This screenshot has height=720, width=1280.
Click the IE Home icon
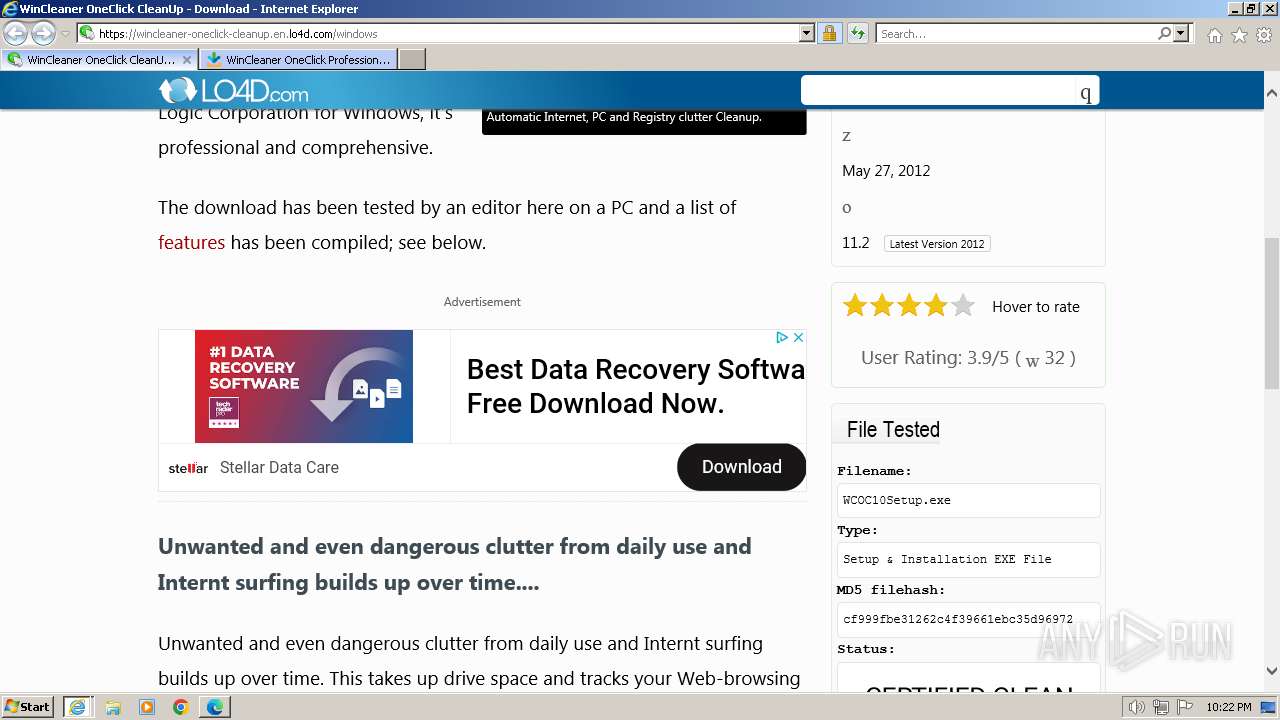tap(1214, 35)
